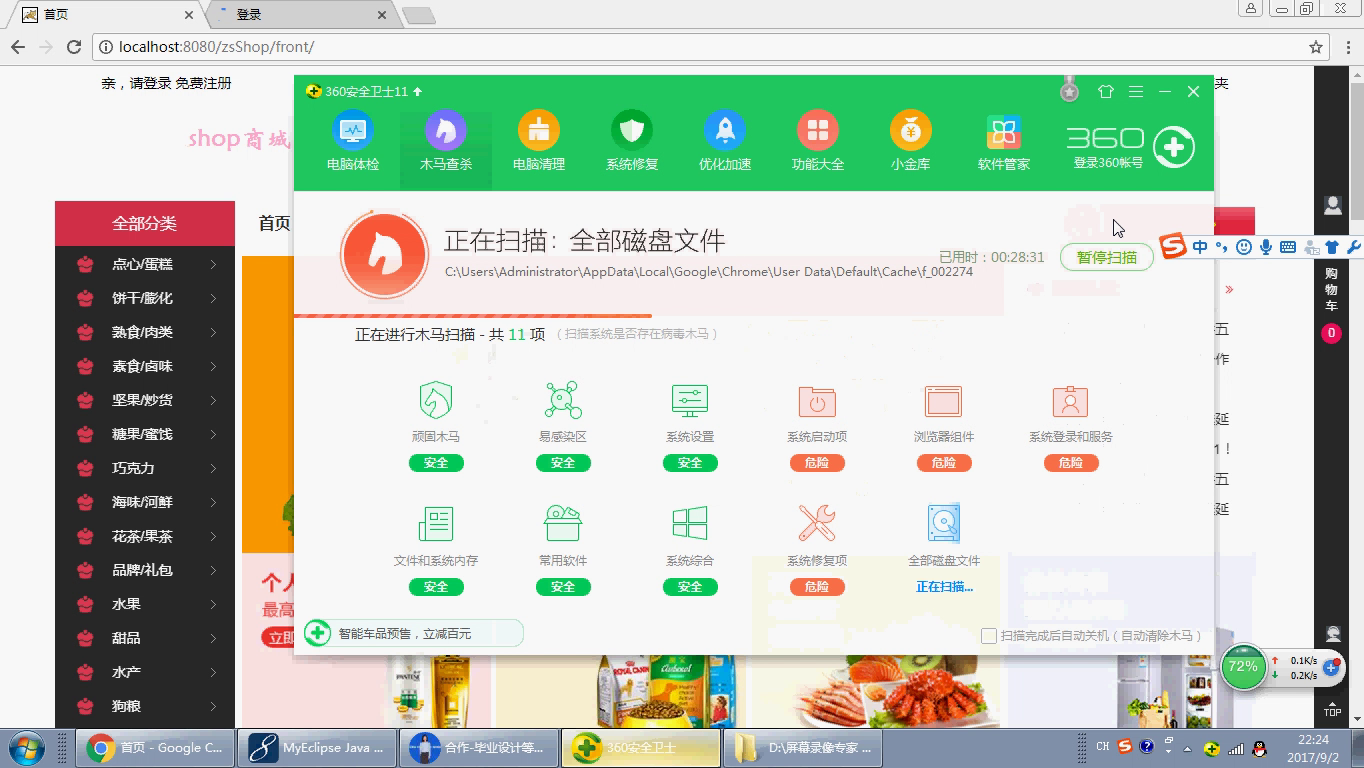Click the Sogou S icon on IME toolbar
The image size is (1364, 768).
(x=1173, y=245)
